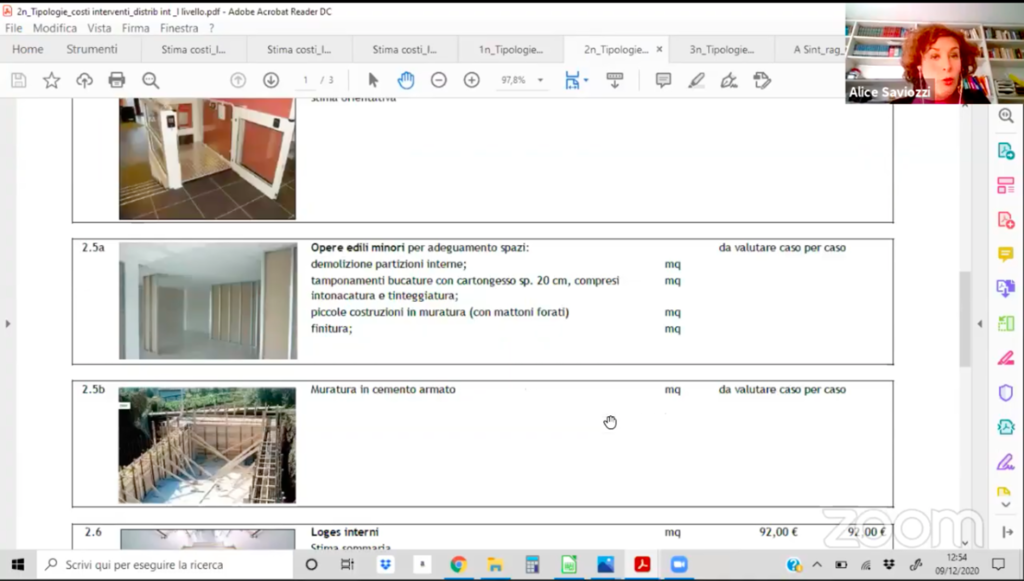The image size is (1024, 581).
Task: Open the zoom percentage dropdown
Action: pos(540,80)
